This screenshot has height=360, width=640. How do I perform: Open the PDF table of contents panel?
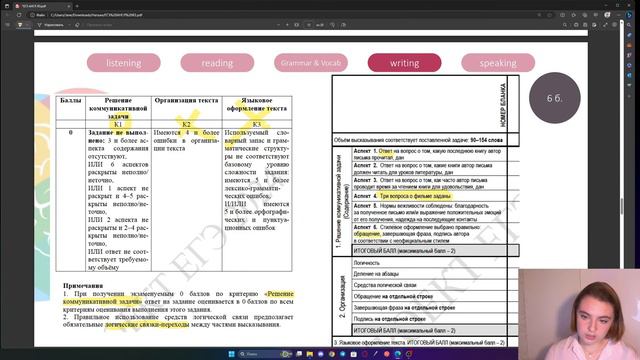7,25
